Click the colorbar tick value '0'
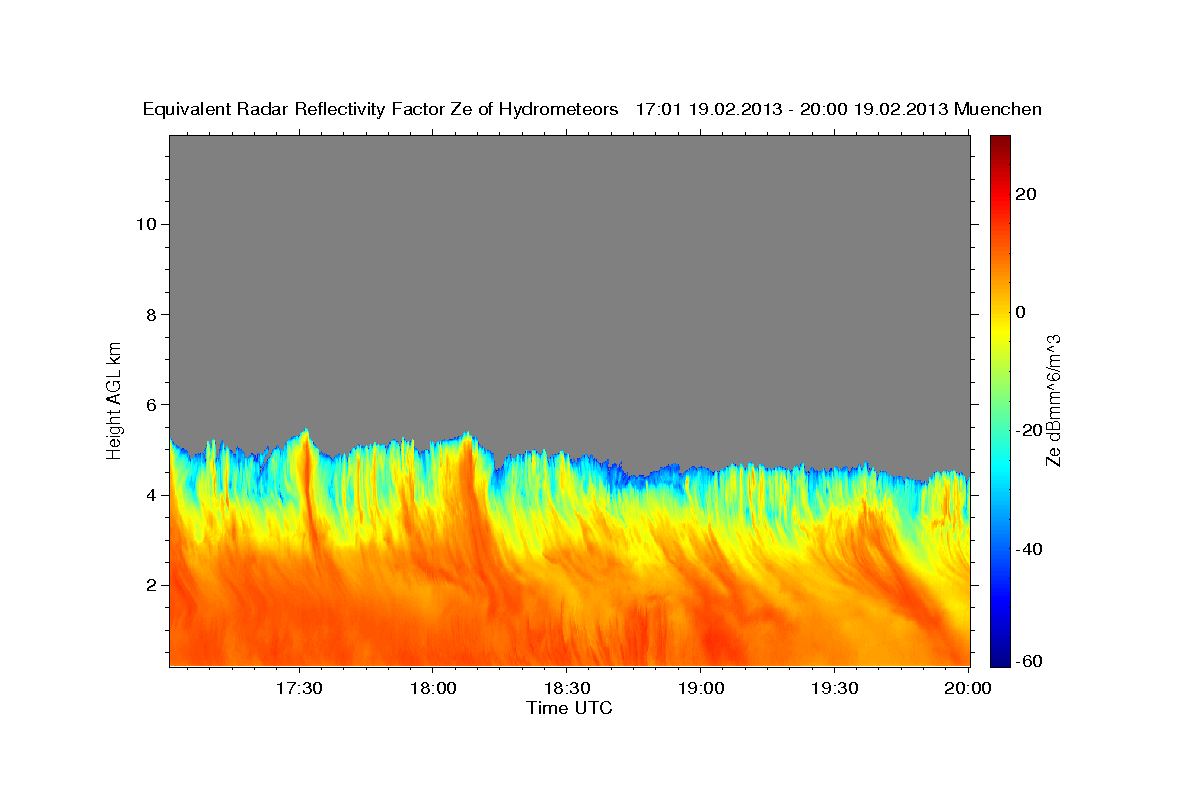 tap(1020, 313)
